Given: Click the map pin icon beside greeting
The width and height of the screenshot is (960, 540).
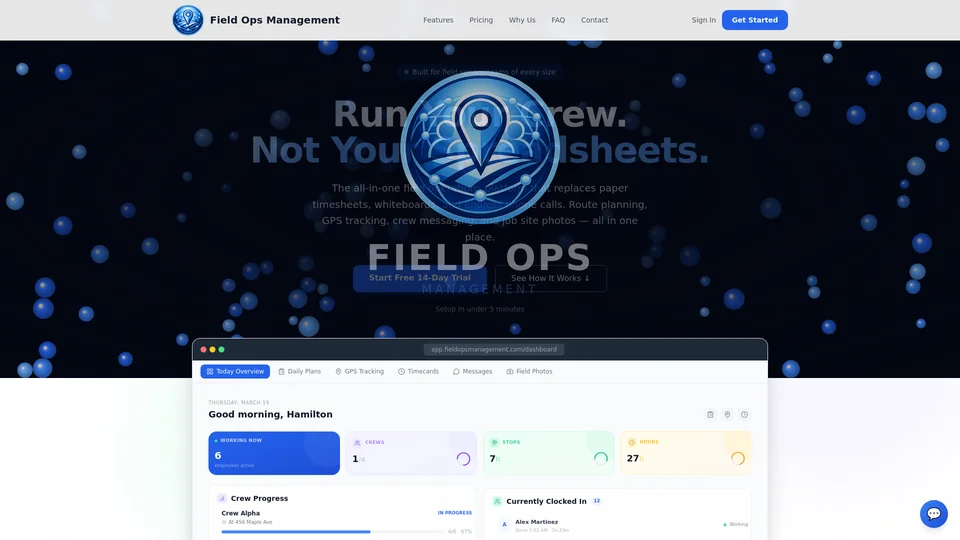Looking at the screenshot, I should click(x=727, y=414).
